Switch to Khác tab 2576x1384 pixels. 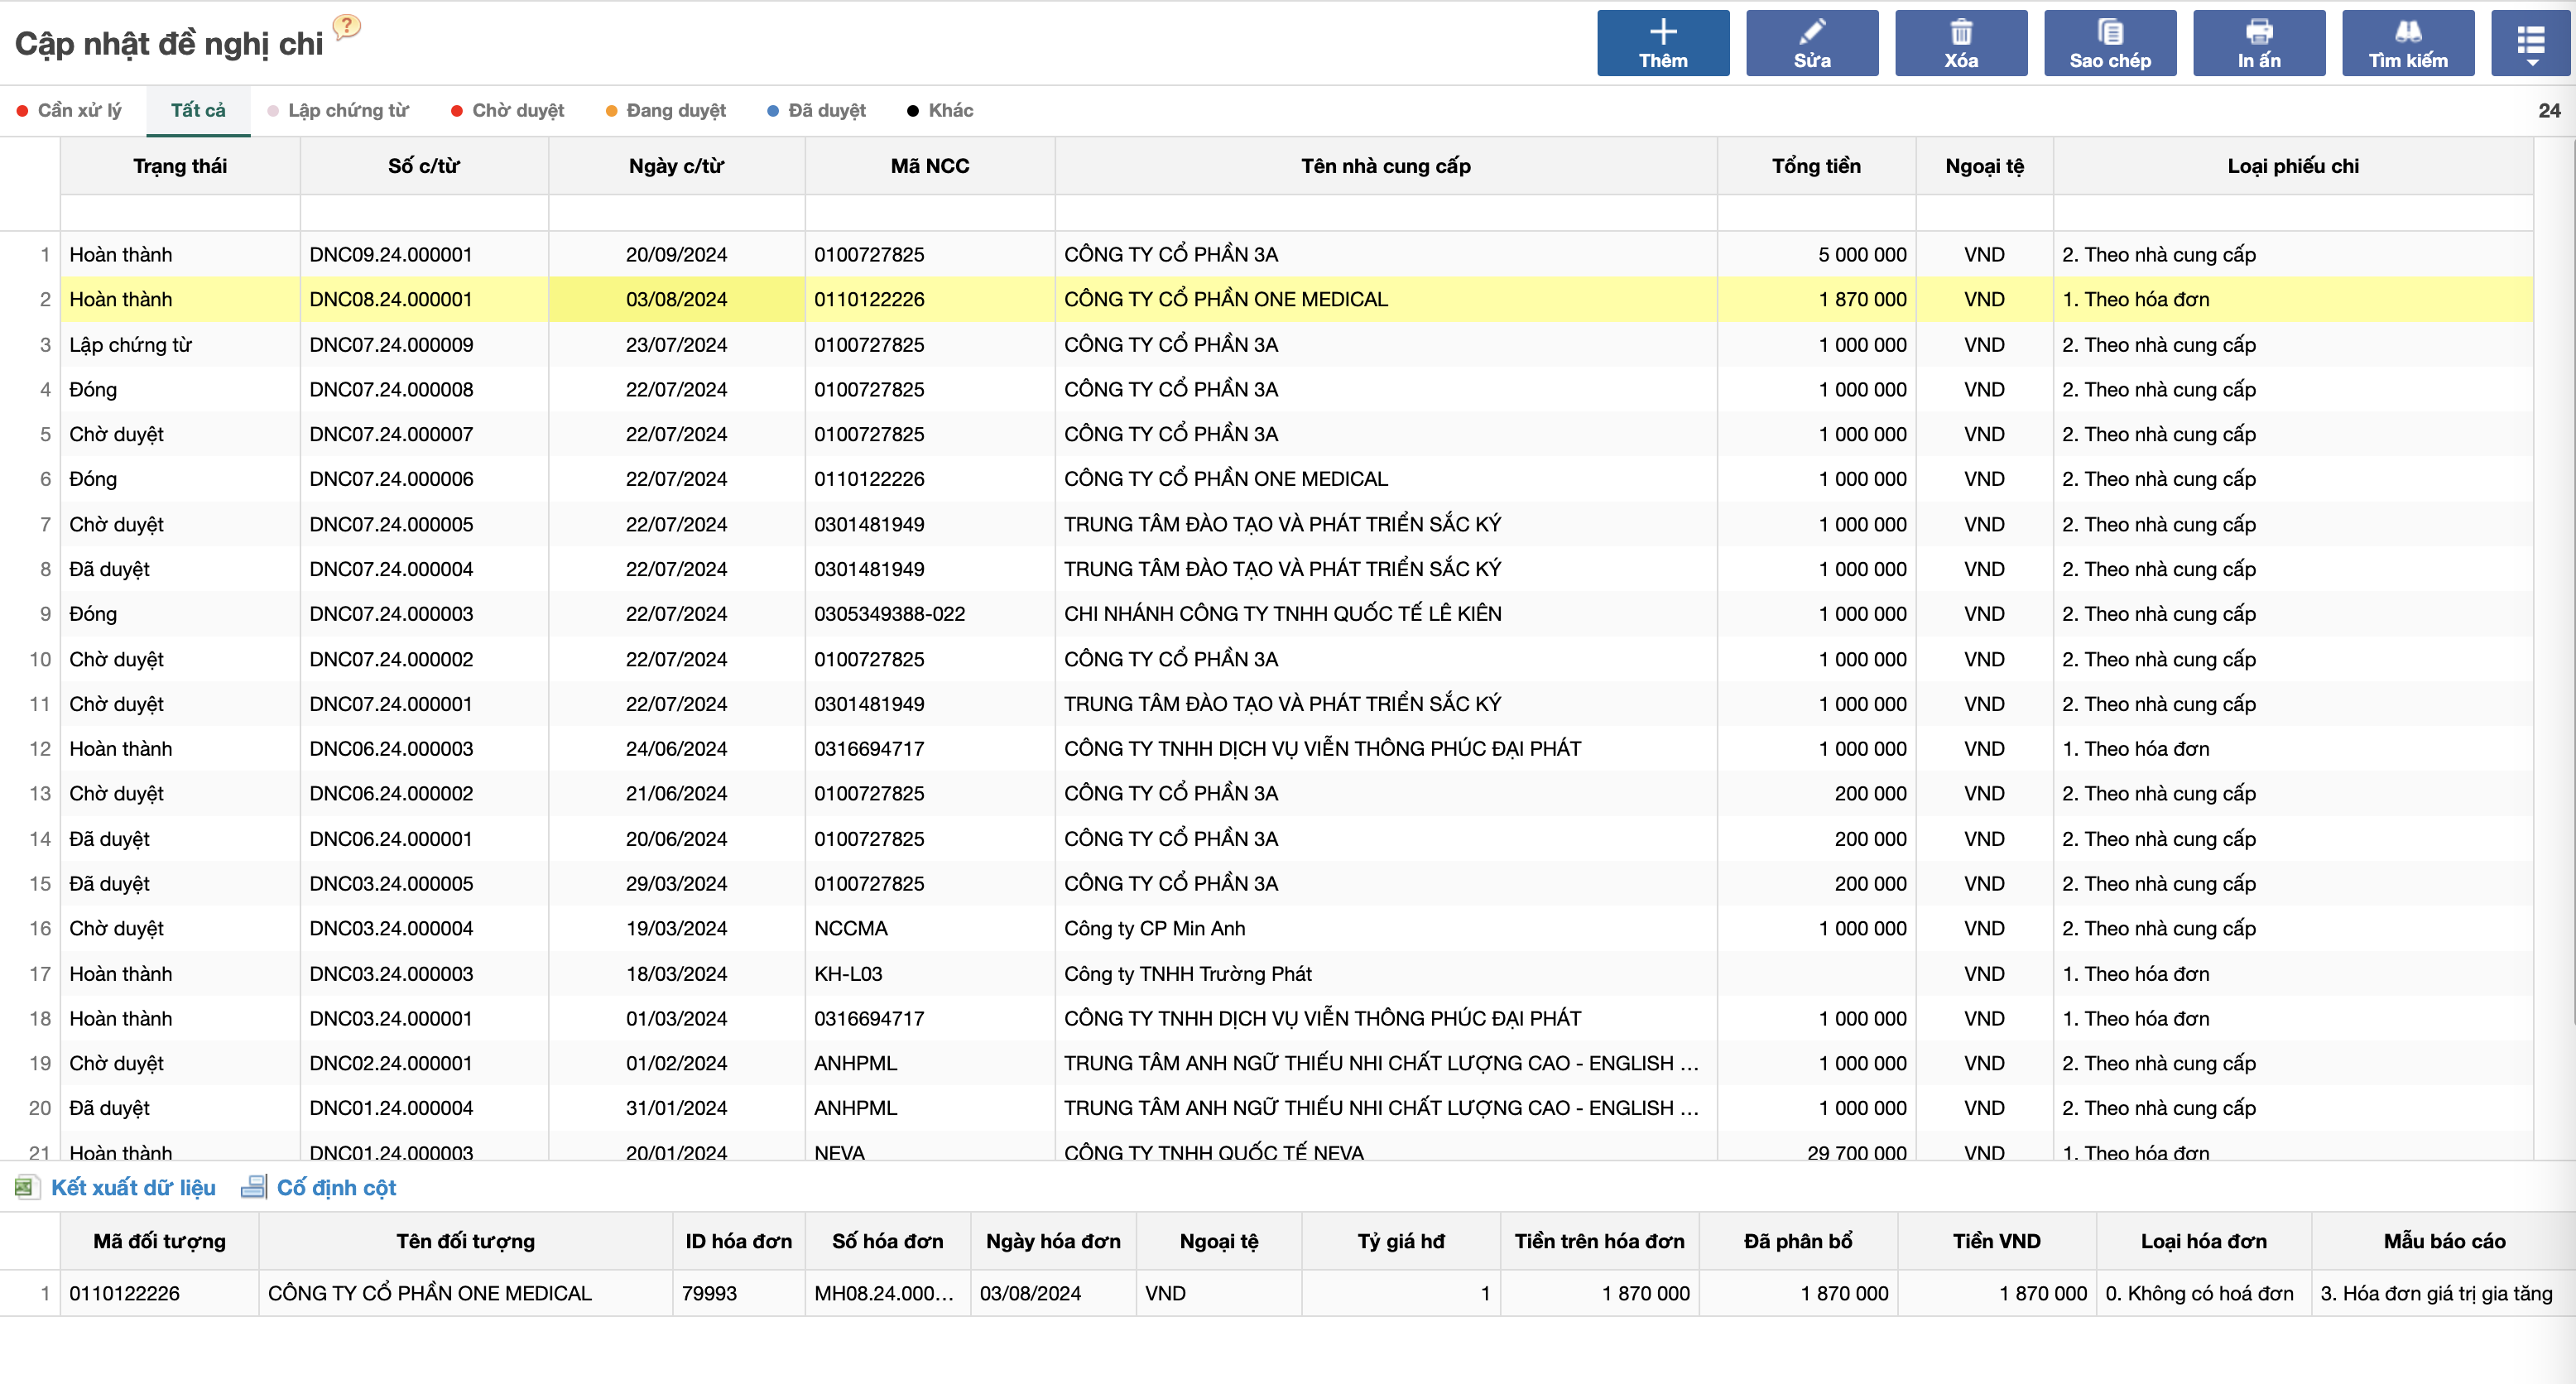point(940,110)
